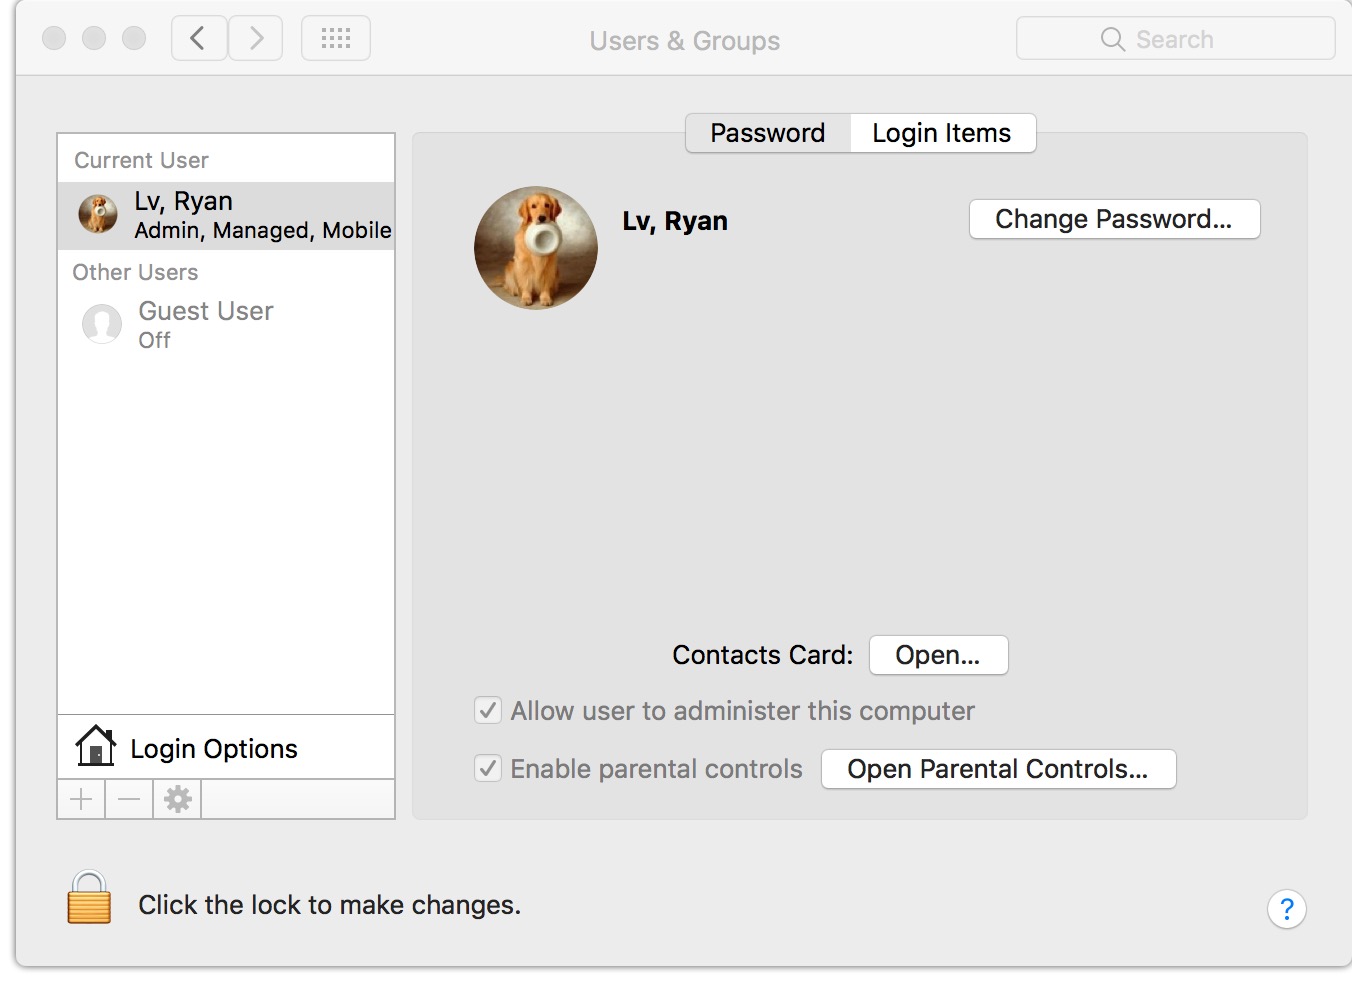Click the Change Password button
The width and height of the screenshot is (1352, 982).
(1114, 219)
